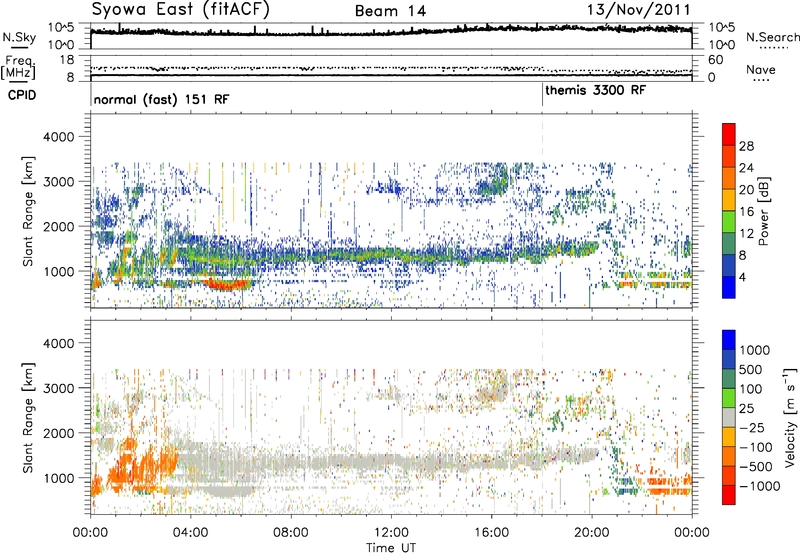Click the "Nave" legend label
Screen dimensions: 800x554
pyautogui.click(x=760, y=69)
